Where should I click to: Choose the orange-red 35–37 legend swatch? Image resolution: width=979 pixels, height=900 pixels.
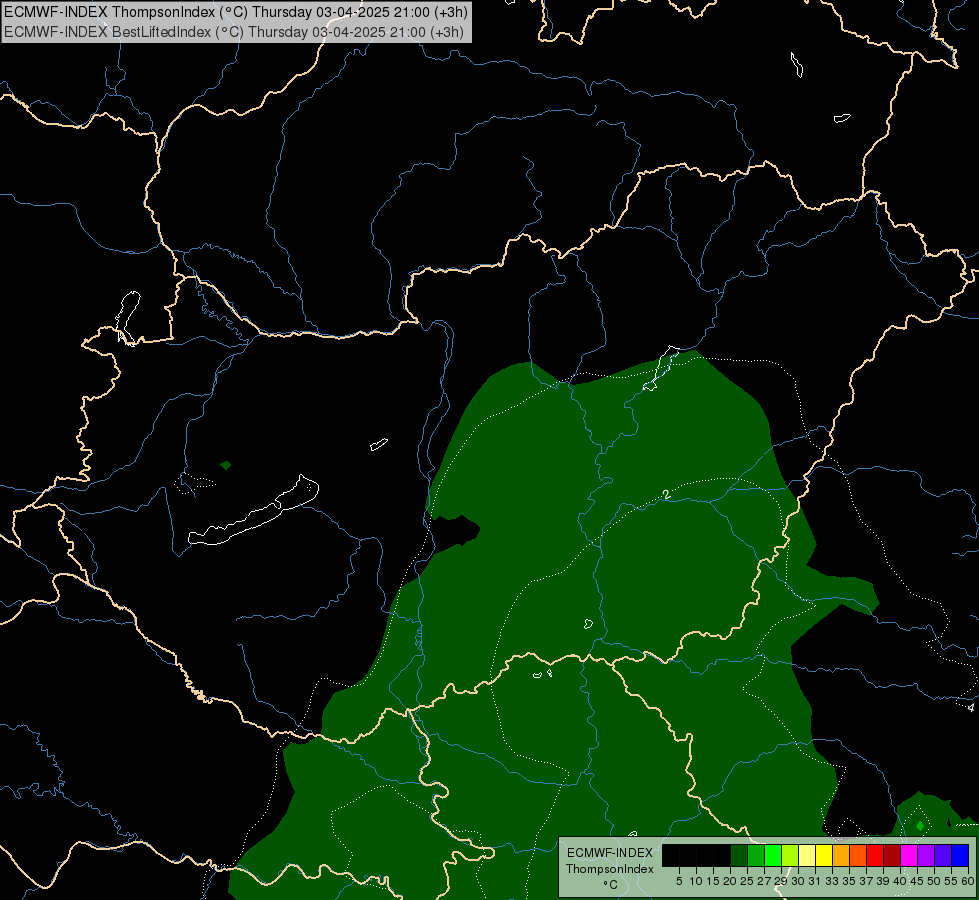(858, 855)
